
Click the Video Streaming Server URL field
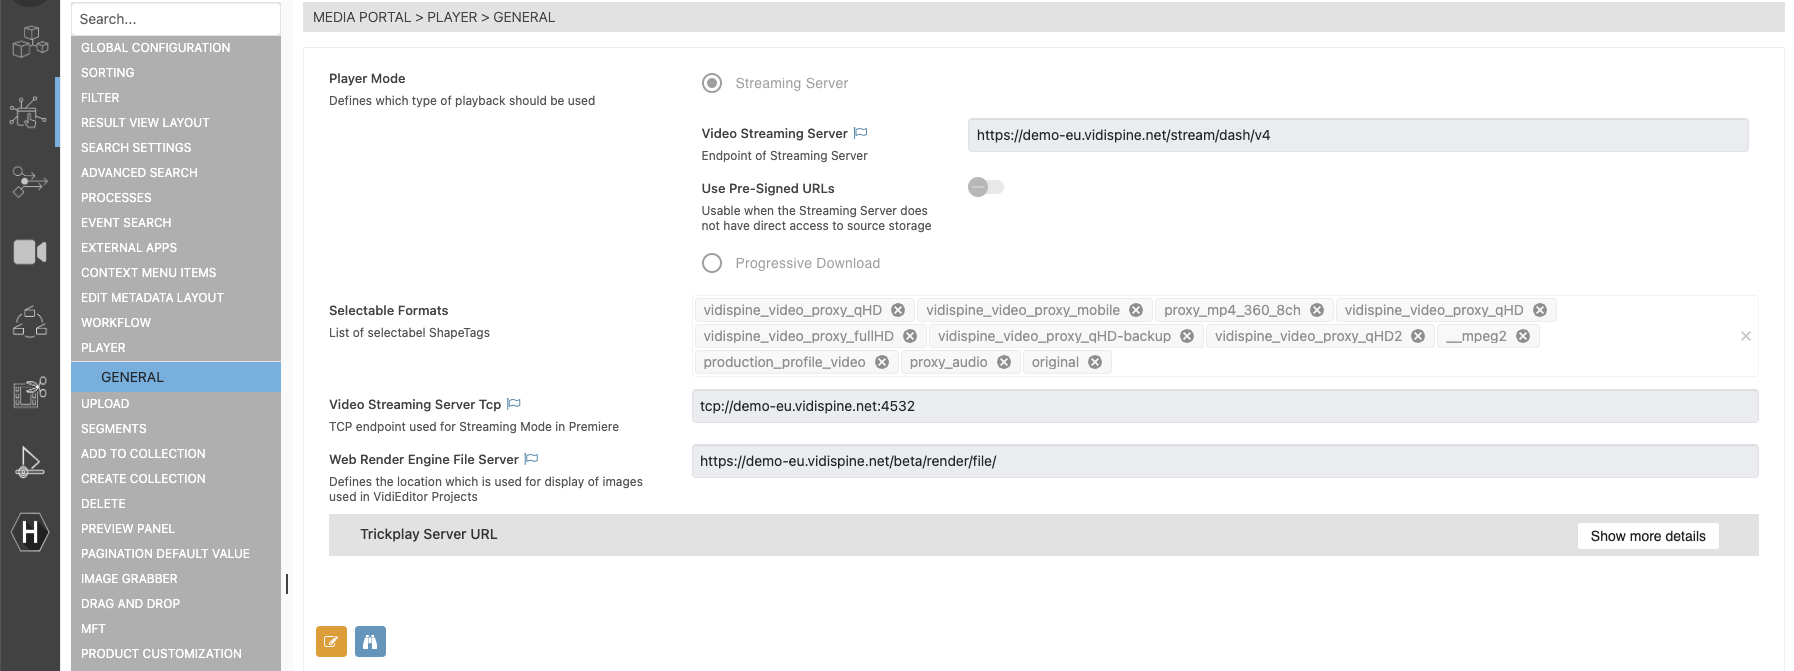tap(1357, 135)
